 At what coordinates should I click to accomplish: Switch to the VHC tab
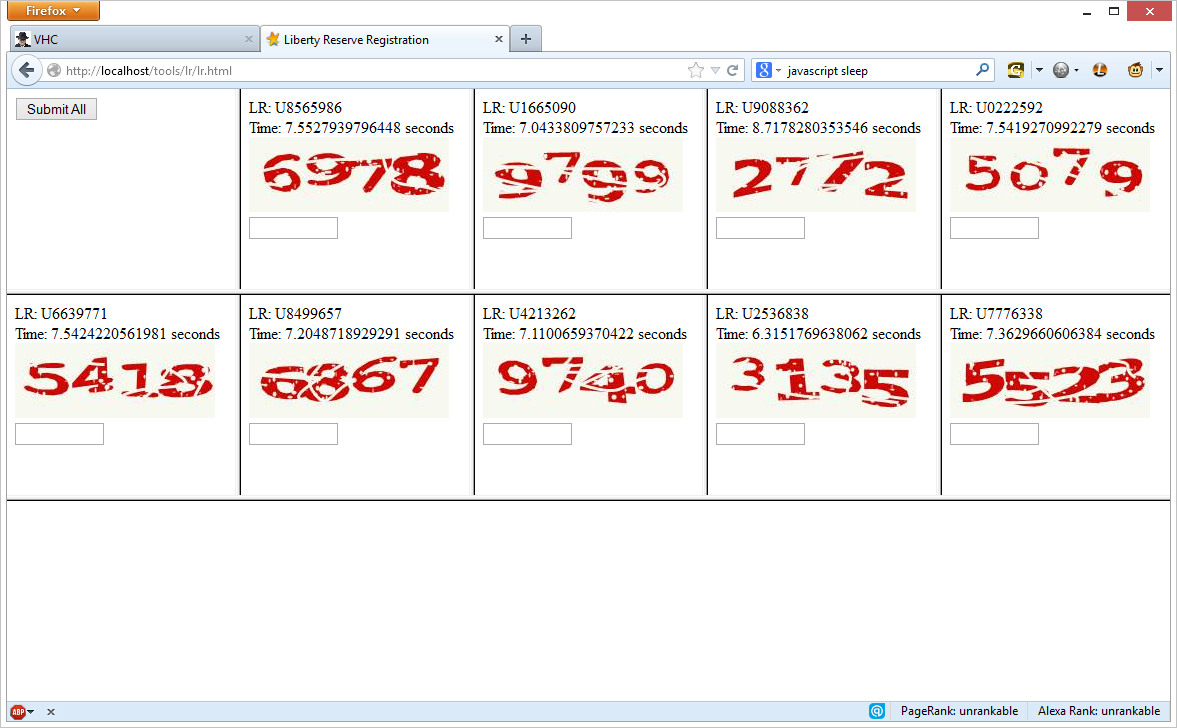click(x=136, y=39)
